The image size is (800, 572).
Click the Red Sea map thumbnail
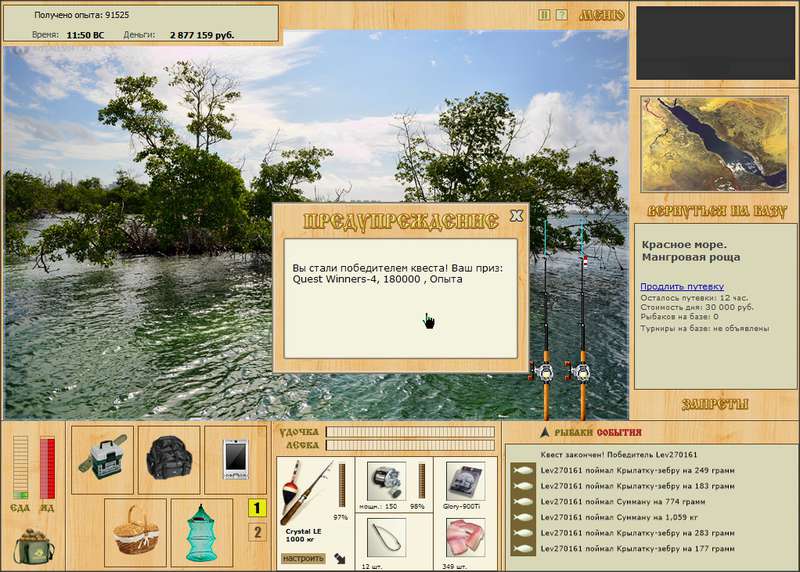point(715,144)
